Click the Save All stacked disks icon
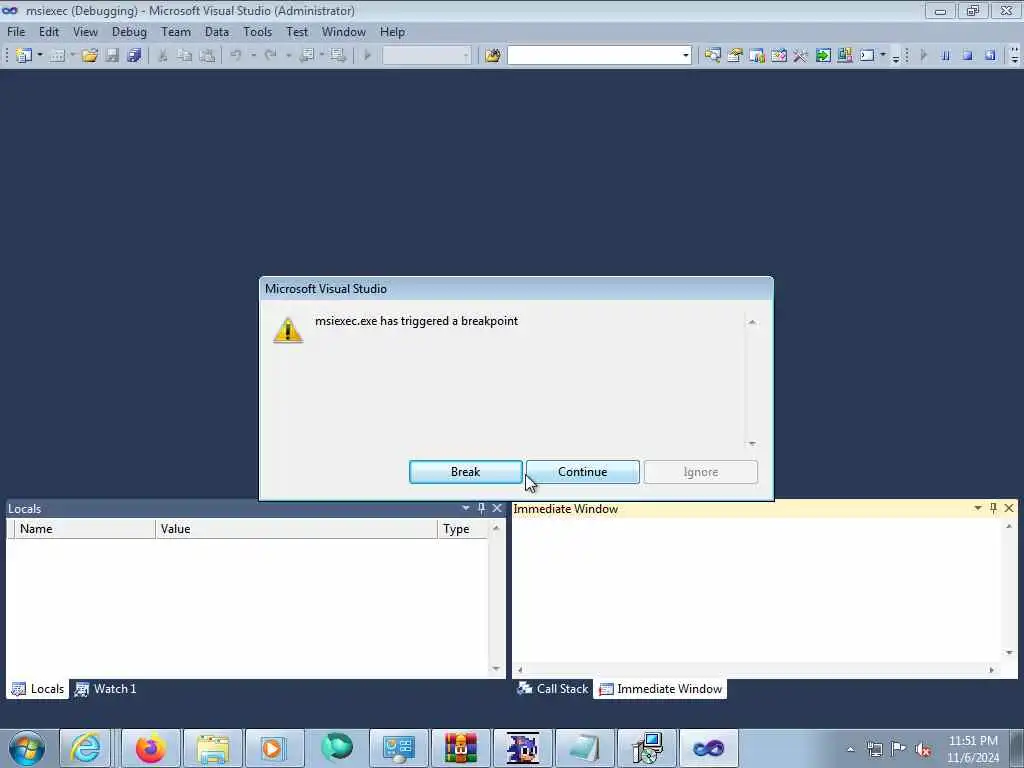Screen dimensions: 1024x768 coord(135,56)
